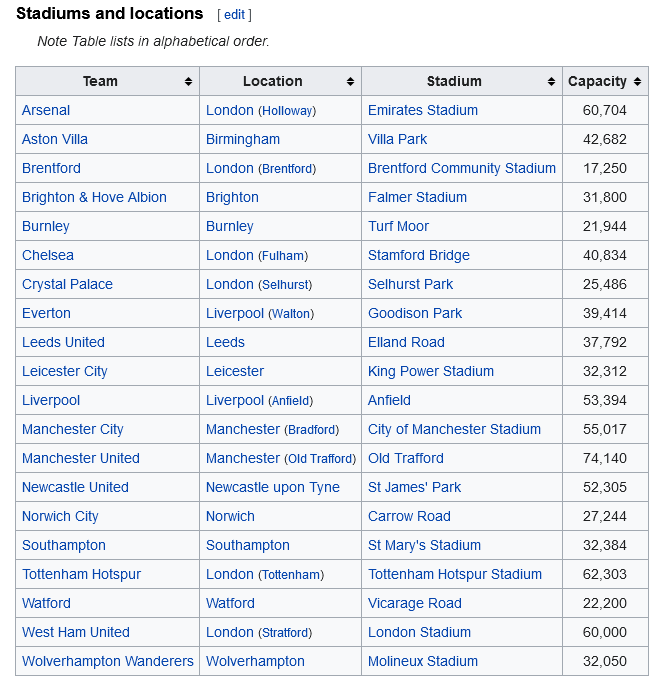The image size is (661, 691).
Task: Sort table by Team column arrows
Action: (x=188, y=82)
